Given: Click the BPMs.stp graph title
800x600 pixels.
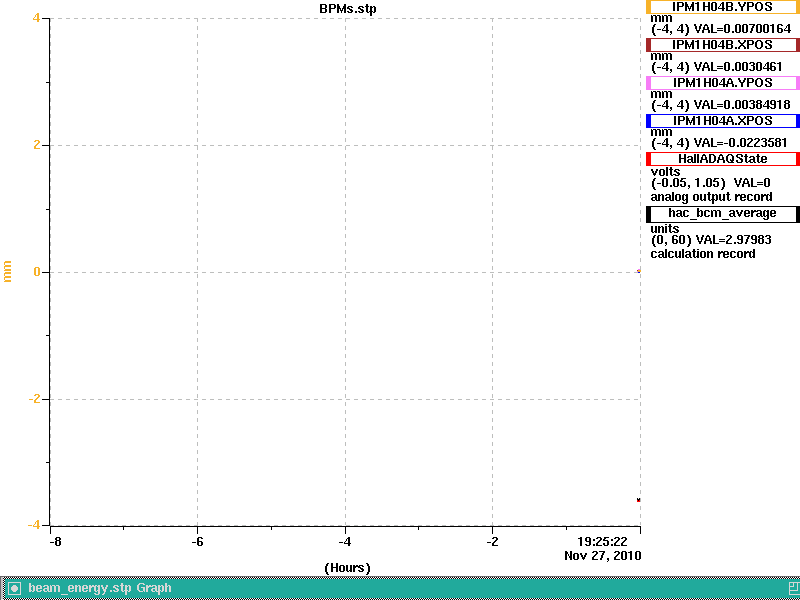Looking at the screenshot, I should pyautogui.click(x=347, y=9).
